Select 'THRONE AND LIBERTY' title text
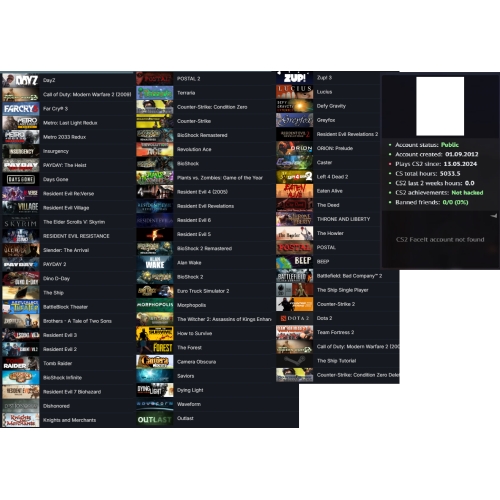500x500 pixels. (343, 219)
